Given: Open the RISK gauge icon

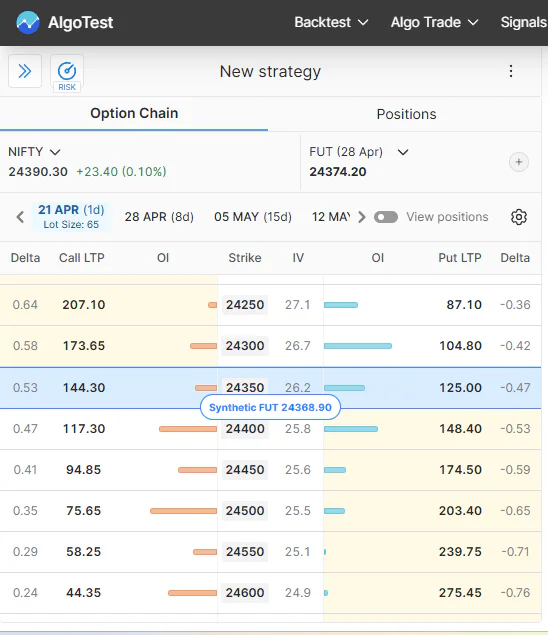Looking at the screenshot, I should click(x=67, y=74).
